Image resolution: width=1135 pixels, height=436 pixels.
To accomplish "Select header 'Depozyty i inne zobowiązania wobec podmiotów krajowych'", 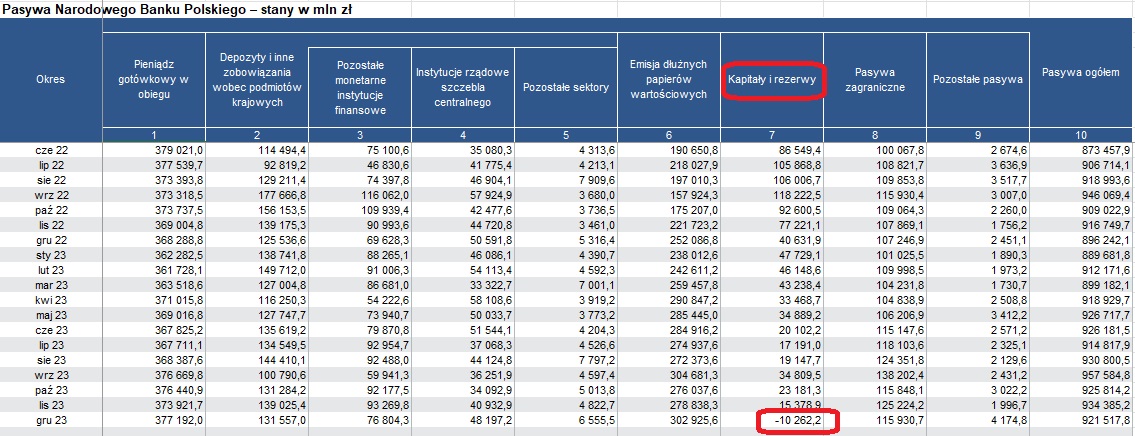I will 256,80.
